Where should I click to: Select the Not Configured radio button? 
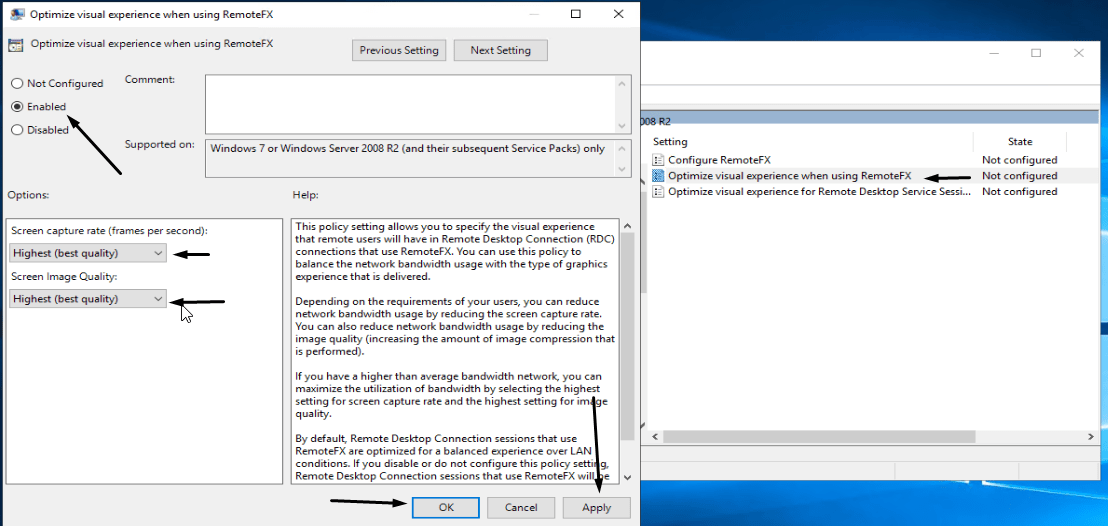tap(17, 84)
